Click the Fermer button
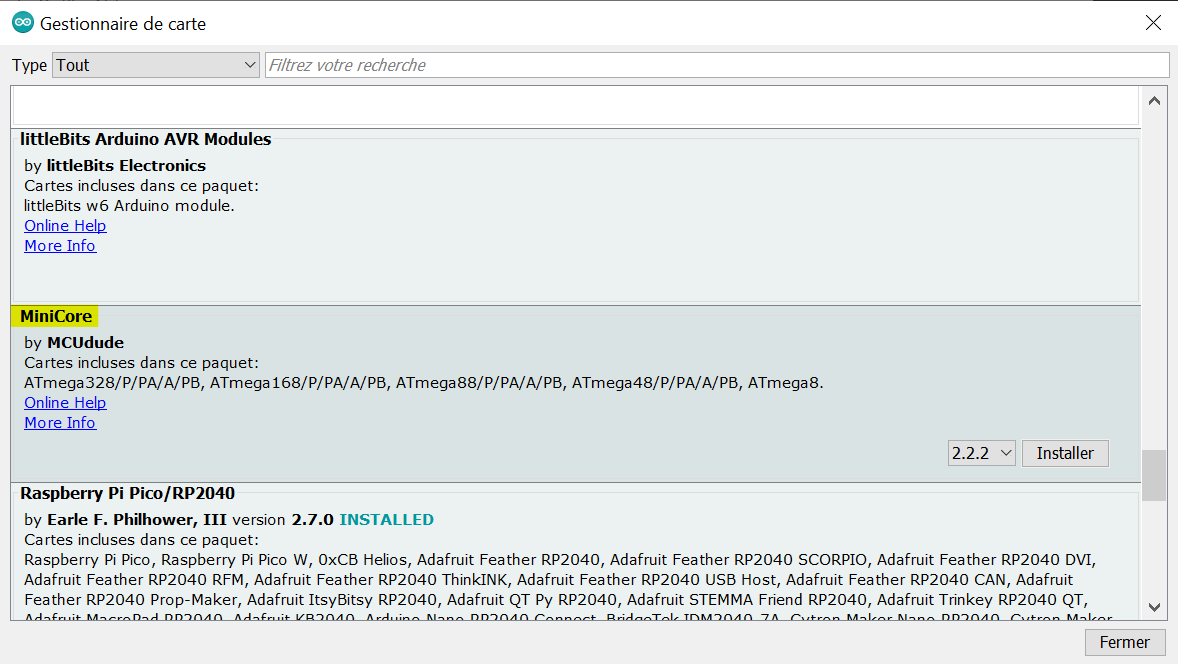Viewport: 1178px width, 664px height. point(1124,642)
